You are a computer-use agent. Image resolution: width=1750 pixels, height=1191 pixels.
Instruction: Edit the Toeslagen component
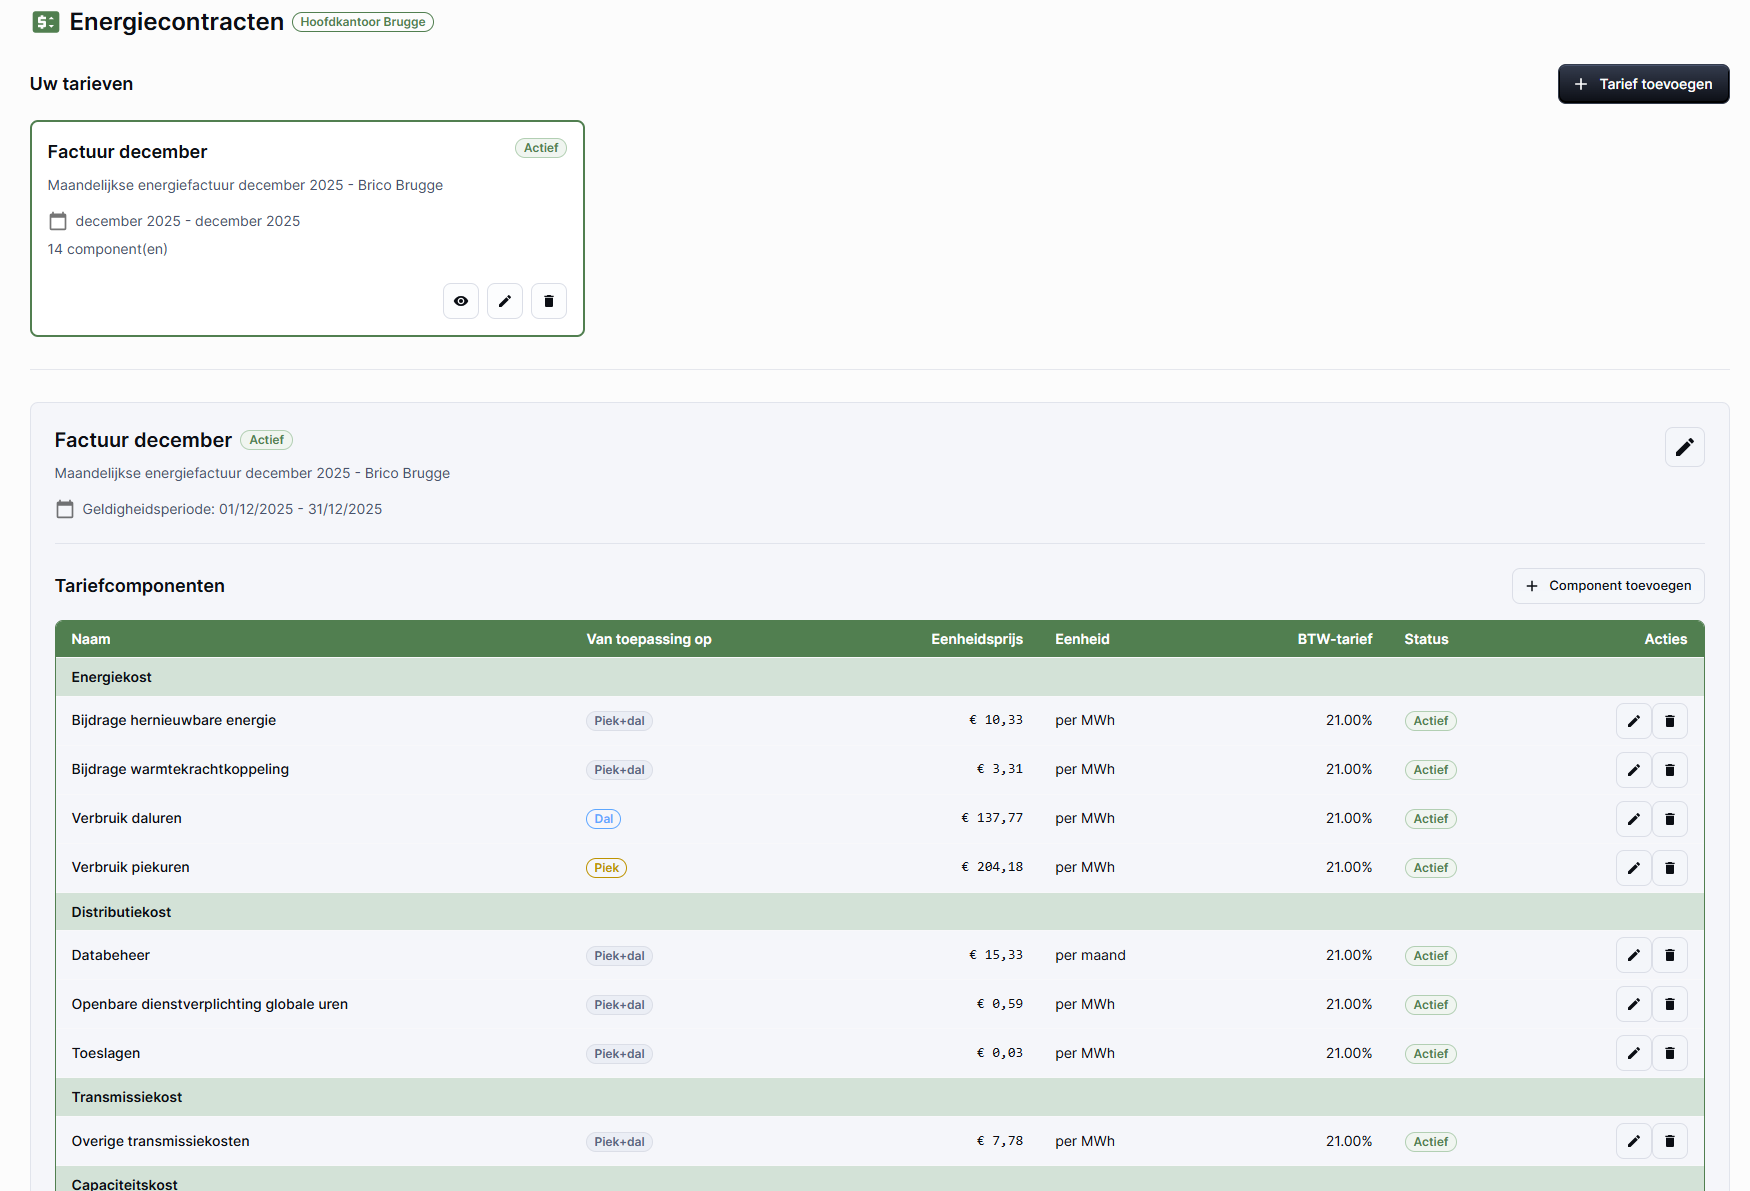[x=1634, y=1054]
